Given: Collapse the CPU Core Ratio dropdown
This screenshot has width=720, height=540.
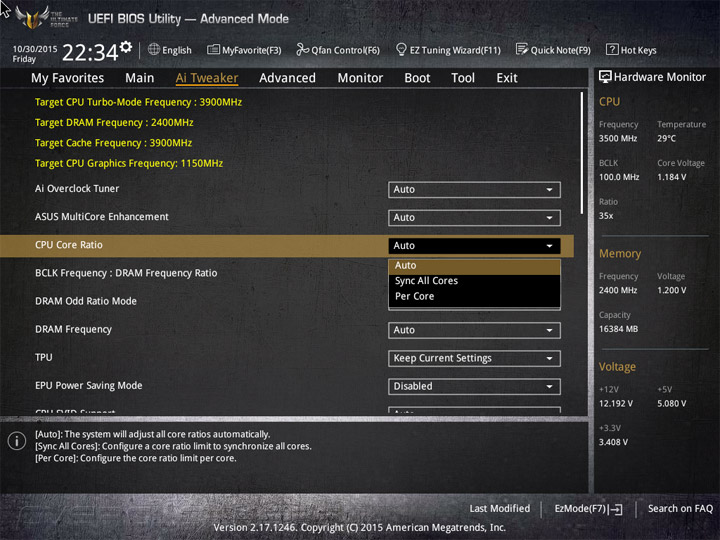Looking at the screenshot, I should point(474,246).
